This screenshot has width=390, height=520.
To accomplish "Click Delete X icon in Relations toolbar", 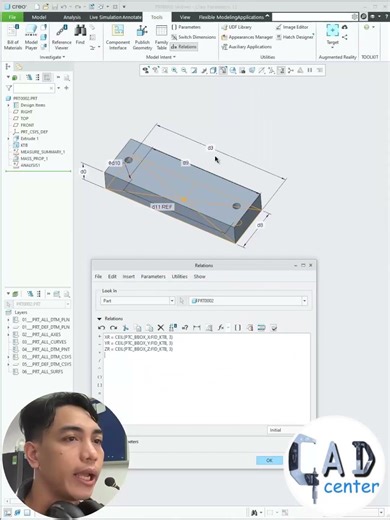I will (161, 328).
